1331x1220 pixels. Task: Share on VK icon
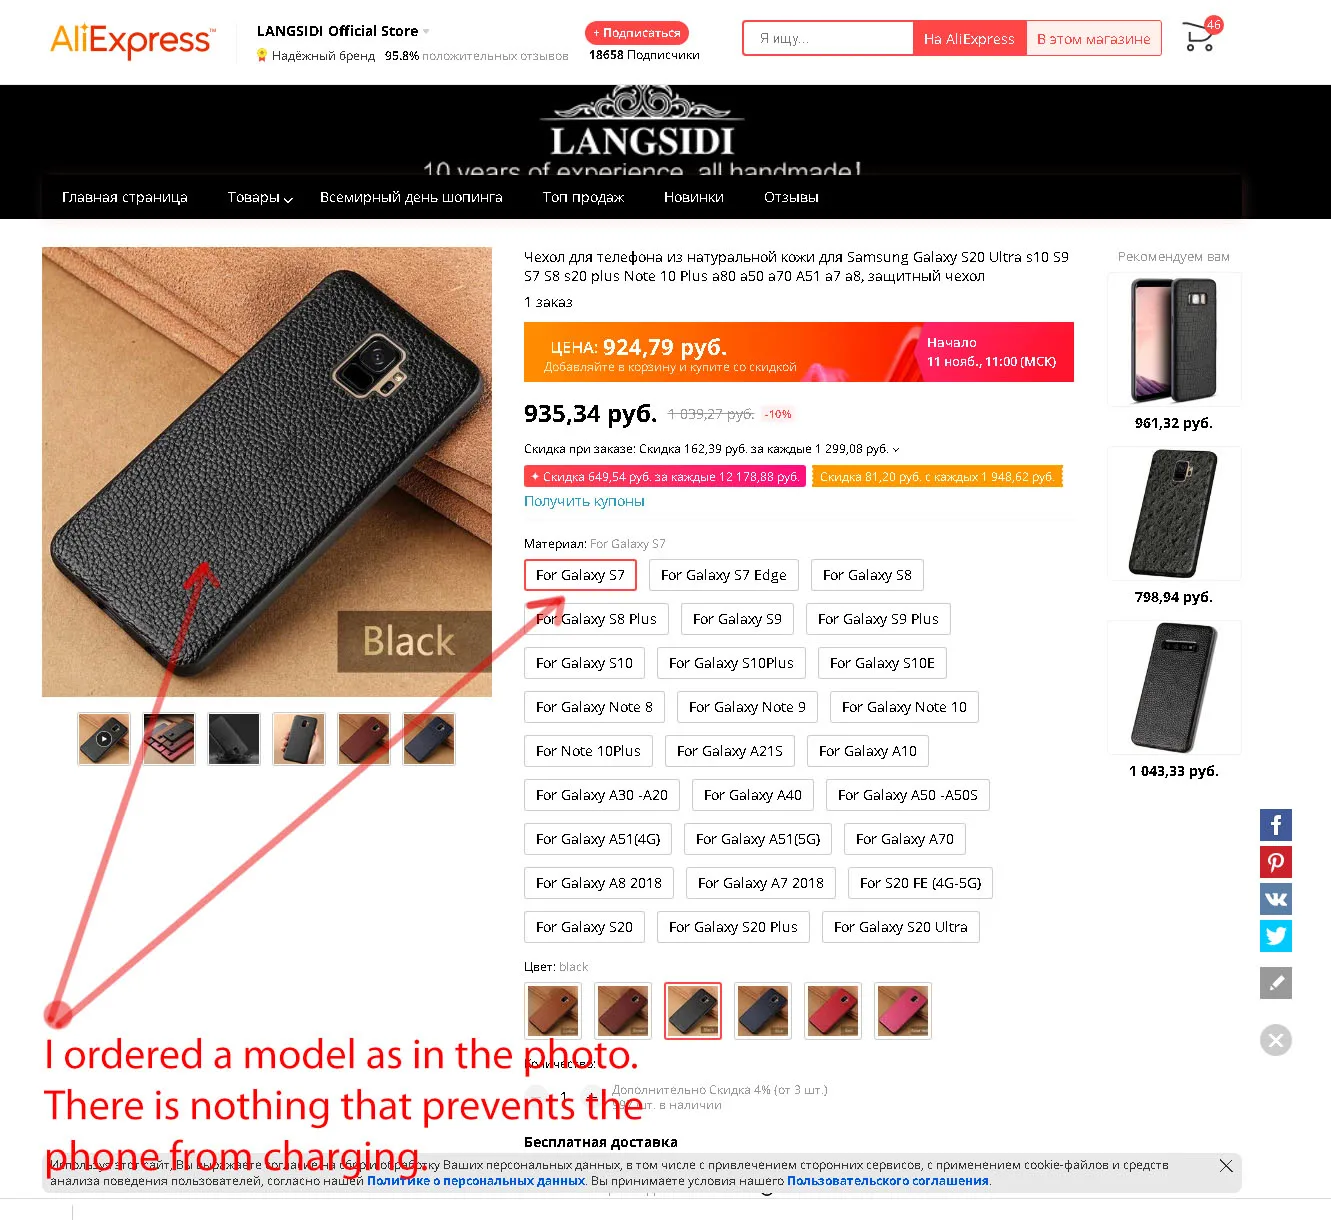pyautogui.click(x=1276, y=899)
